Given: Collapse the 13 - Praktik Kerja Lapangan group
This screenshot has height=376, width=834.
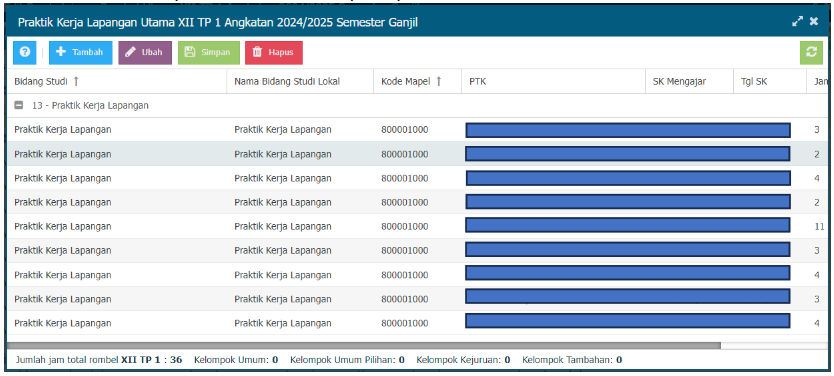Looking at the screenshot, I should coord(19,105).
